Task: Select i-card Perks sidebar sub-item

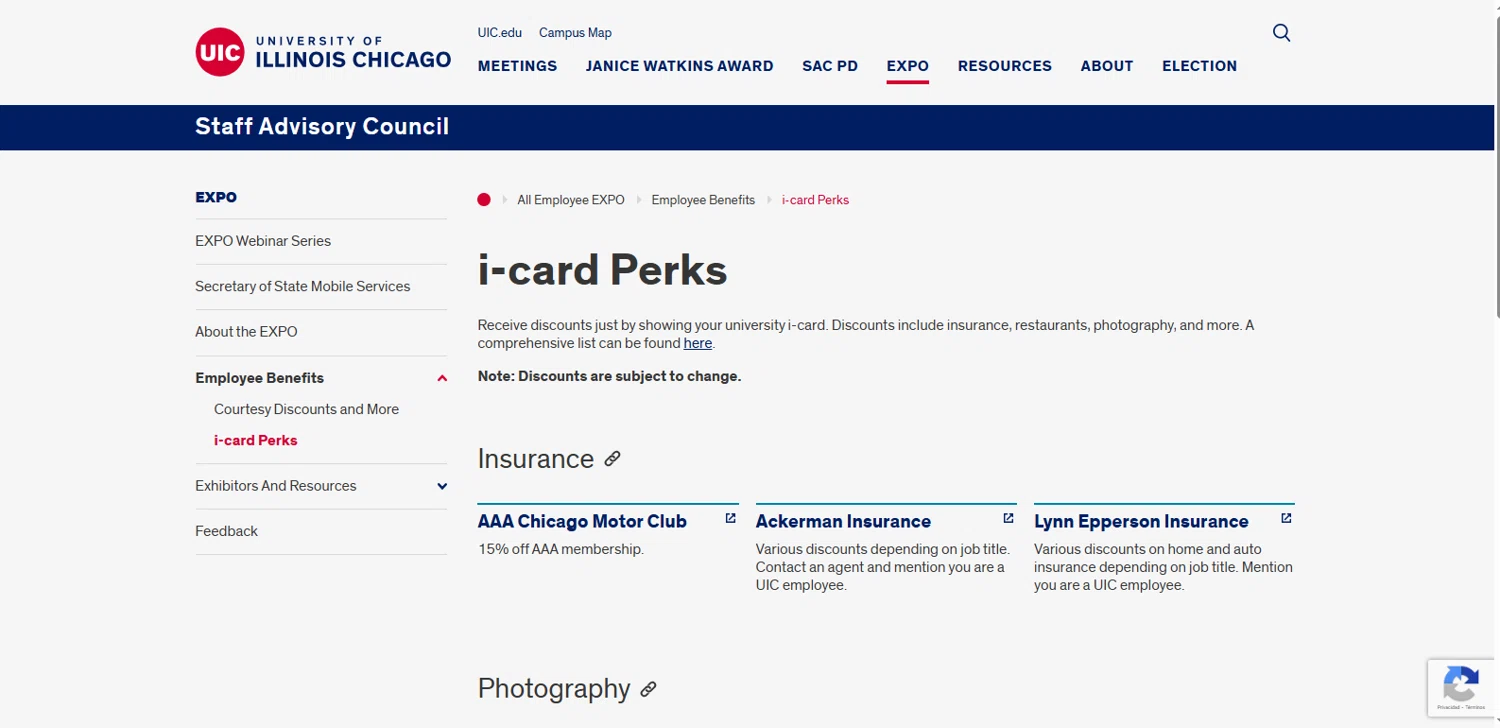Action: (x=255, y=440)
